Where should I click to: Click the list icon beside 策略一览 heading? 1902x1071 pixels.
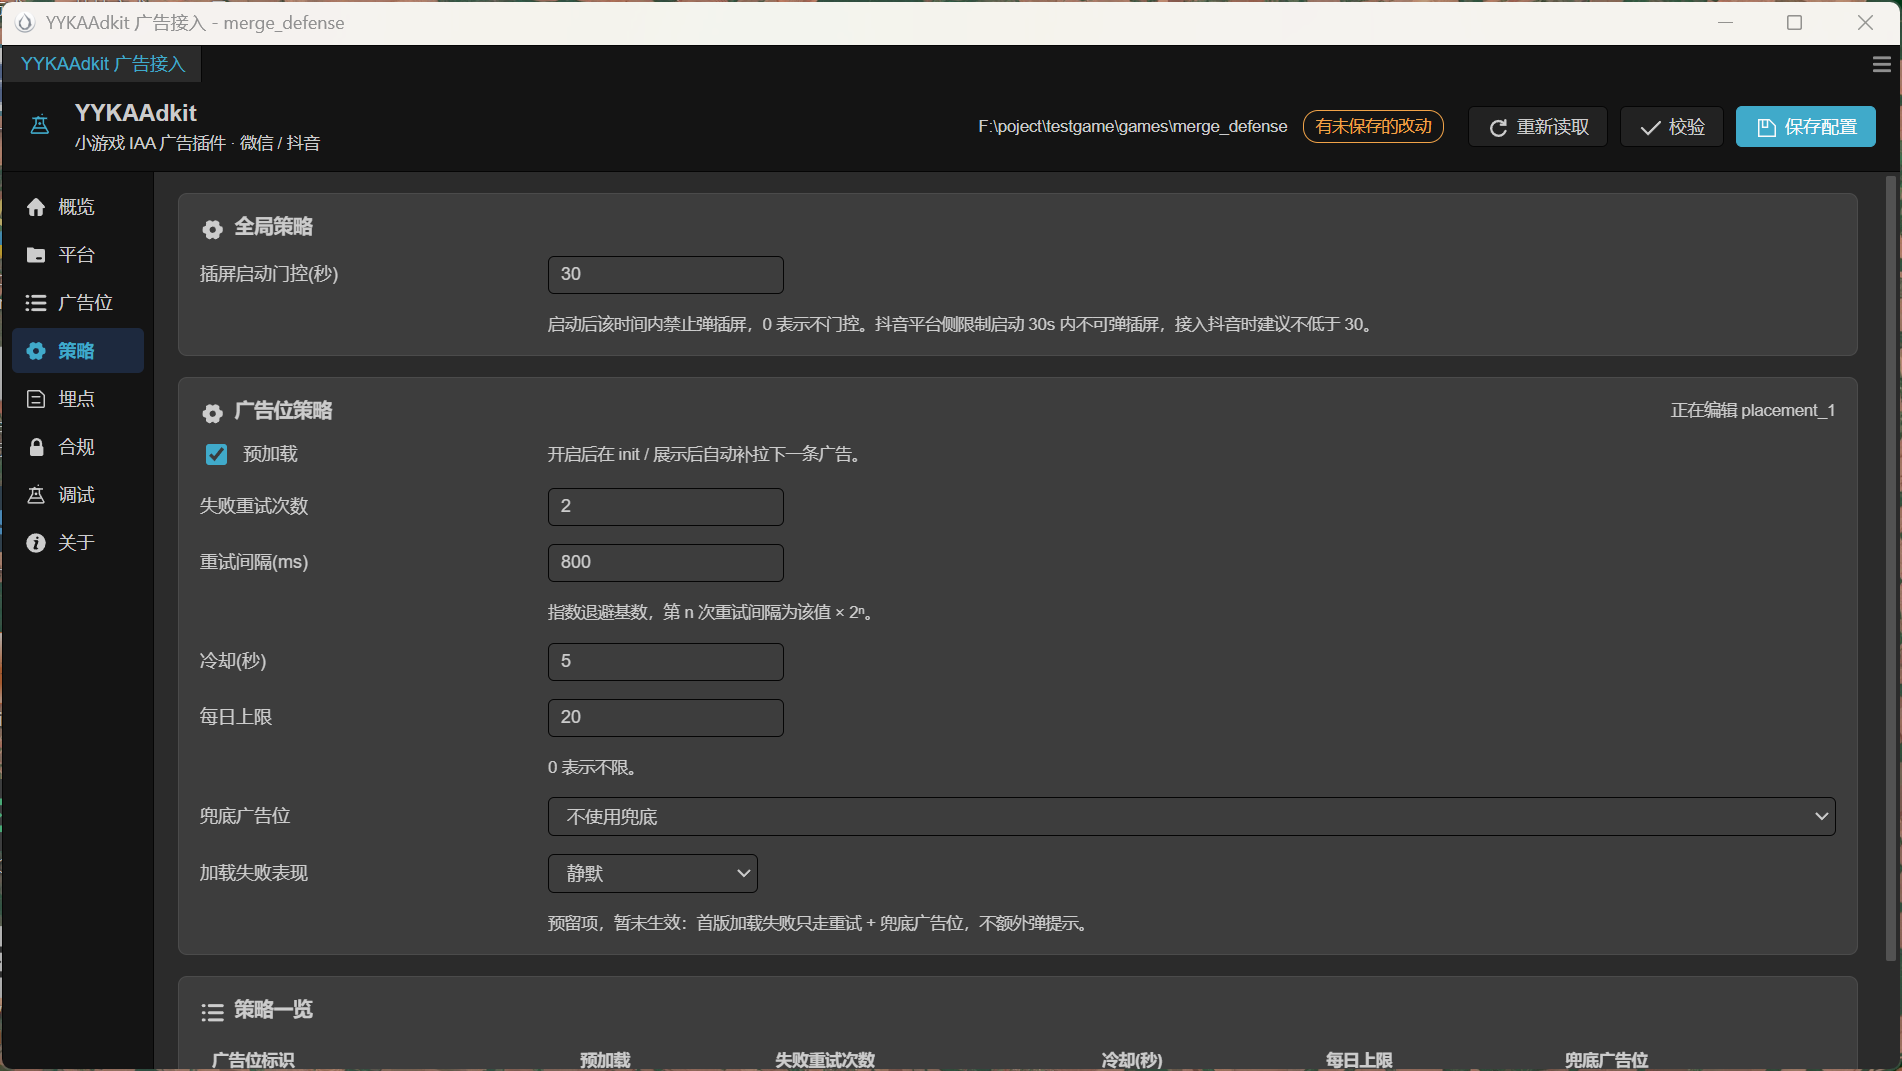(212, 1012)
